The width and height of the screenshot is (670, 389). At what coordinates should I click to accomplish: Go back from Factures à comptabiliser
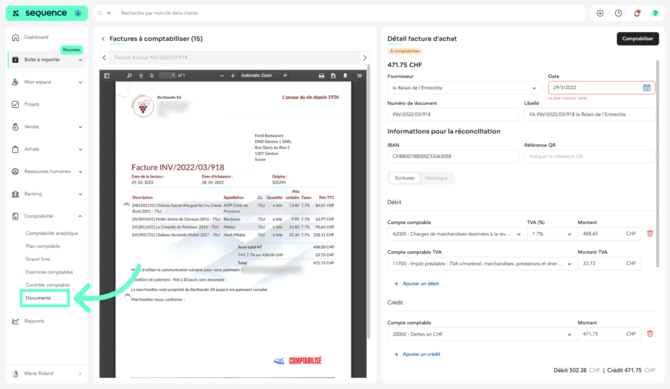coord(103,39)
